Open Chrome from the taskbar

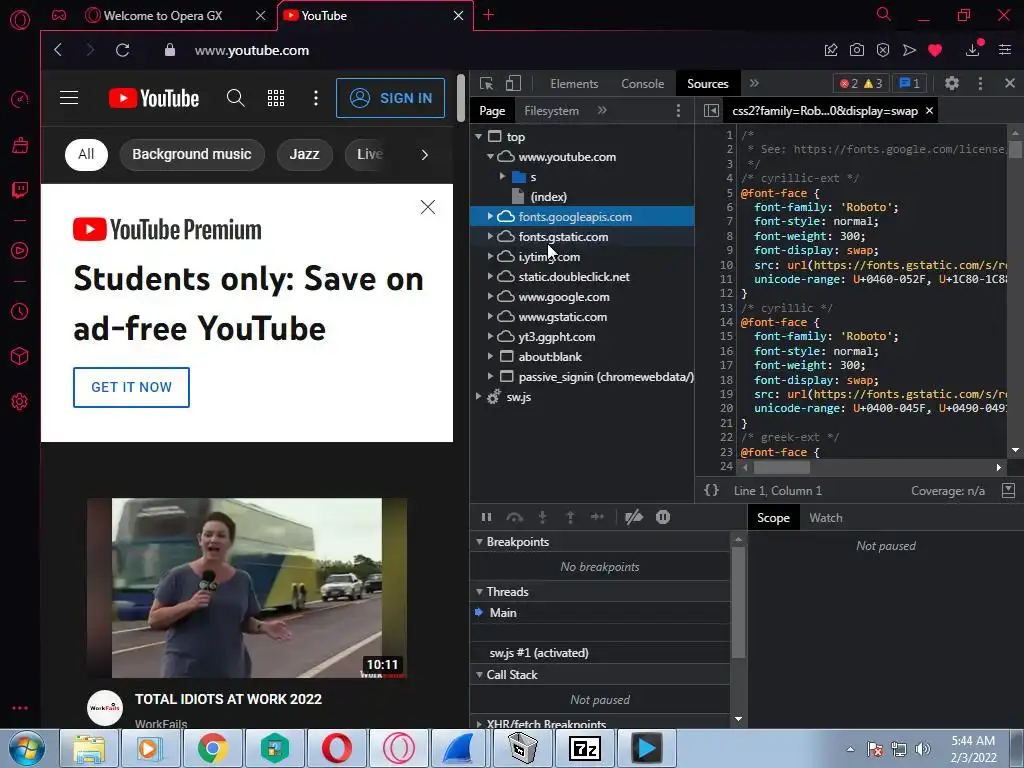click(x=213, y=748)
